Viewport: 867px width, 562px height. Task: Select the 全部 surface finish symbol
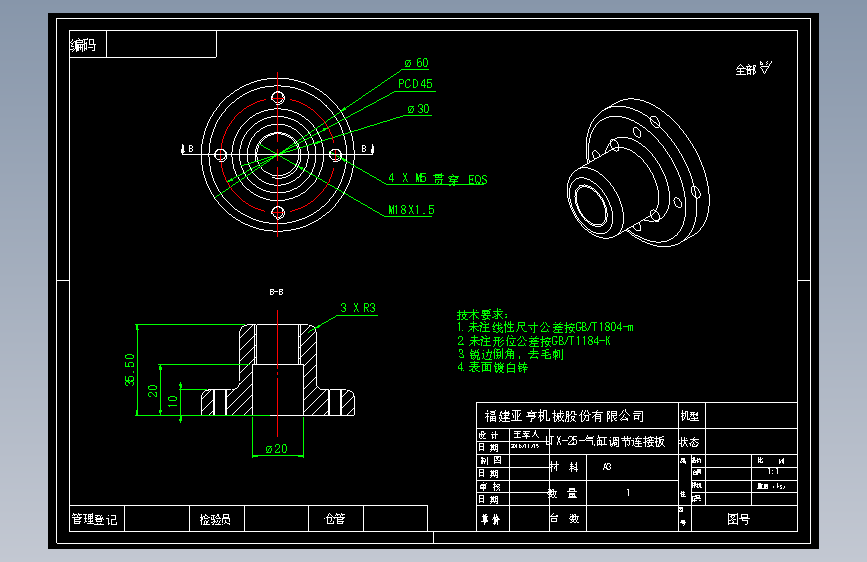point(753,69)
